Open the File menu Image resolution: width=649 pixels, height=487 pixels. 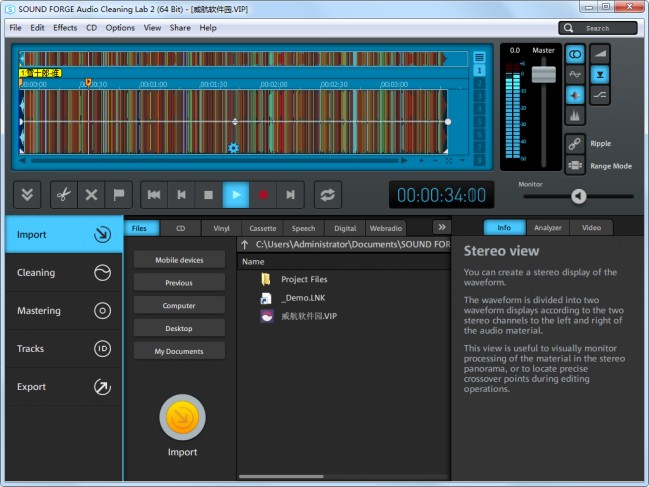pos(15,28)
